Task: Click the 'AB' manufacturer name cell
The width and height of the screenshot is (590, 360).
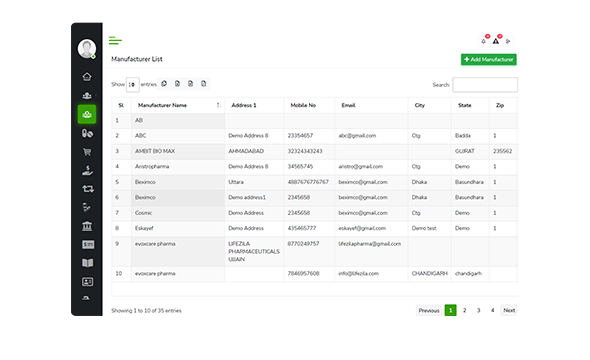Action: pos(178,120)
